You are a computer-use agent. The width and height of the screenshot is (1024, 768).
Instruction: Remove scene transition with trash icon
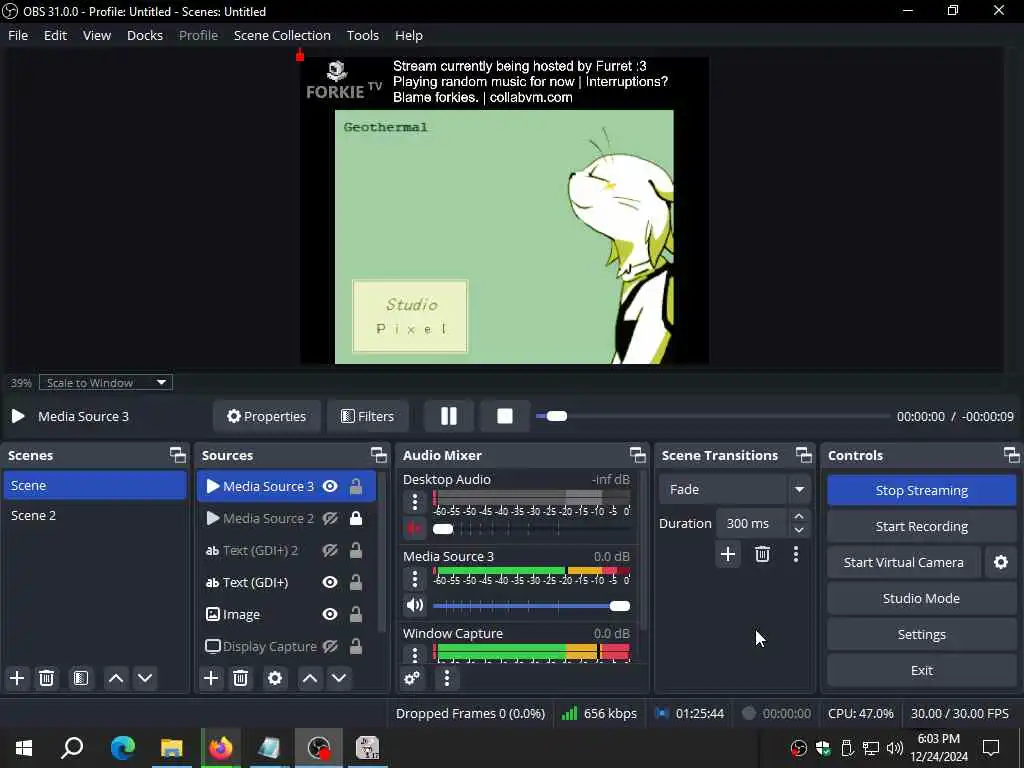click(x=762, y=554)
